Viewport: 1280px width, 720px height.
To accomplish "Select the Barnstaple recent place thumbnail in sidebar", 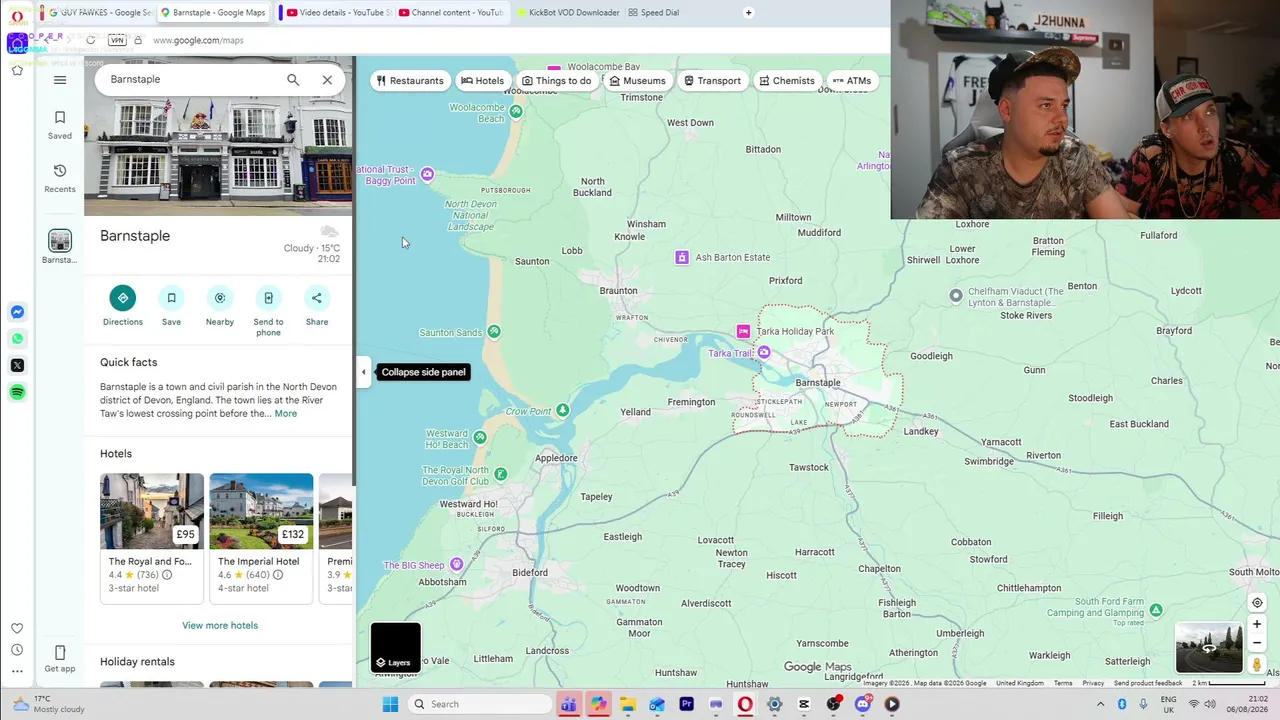I will pos(60,241).
